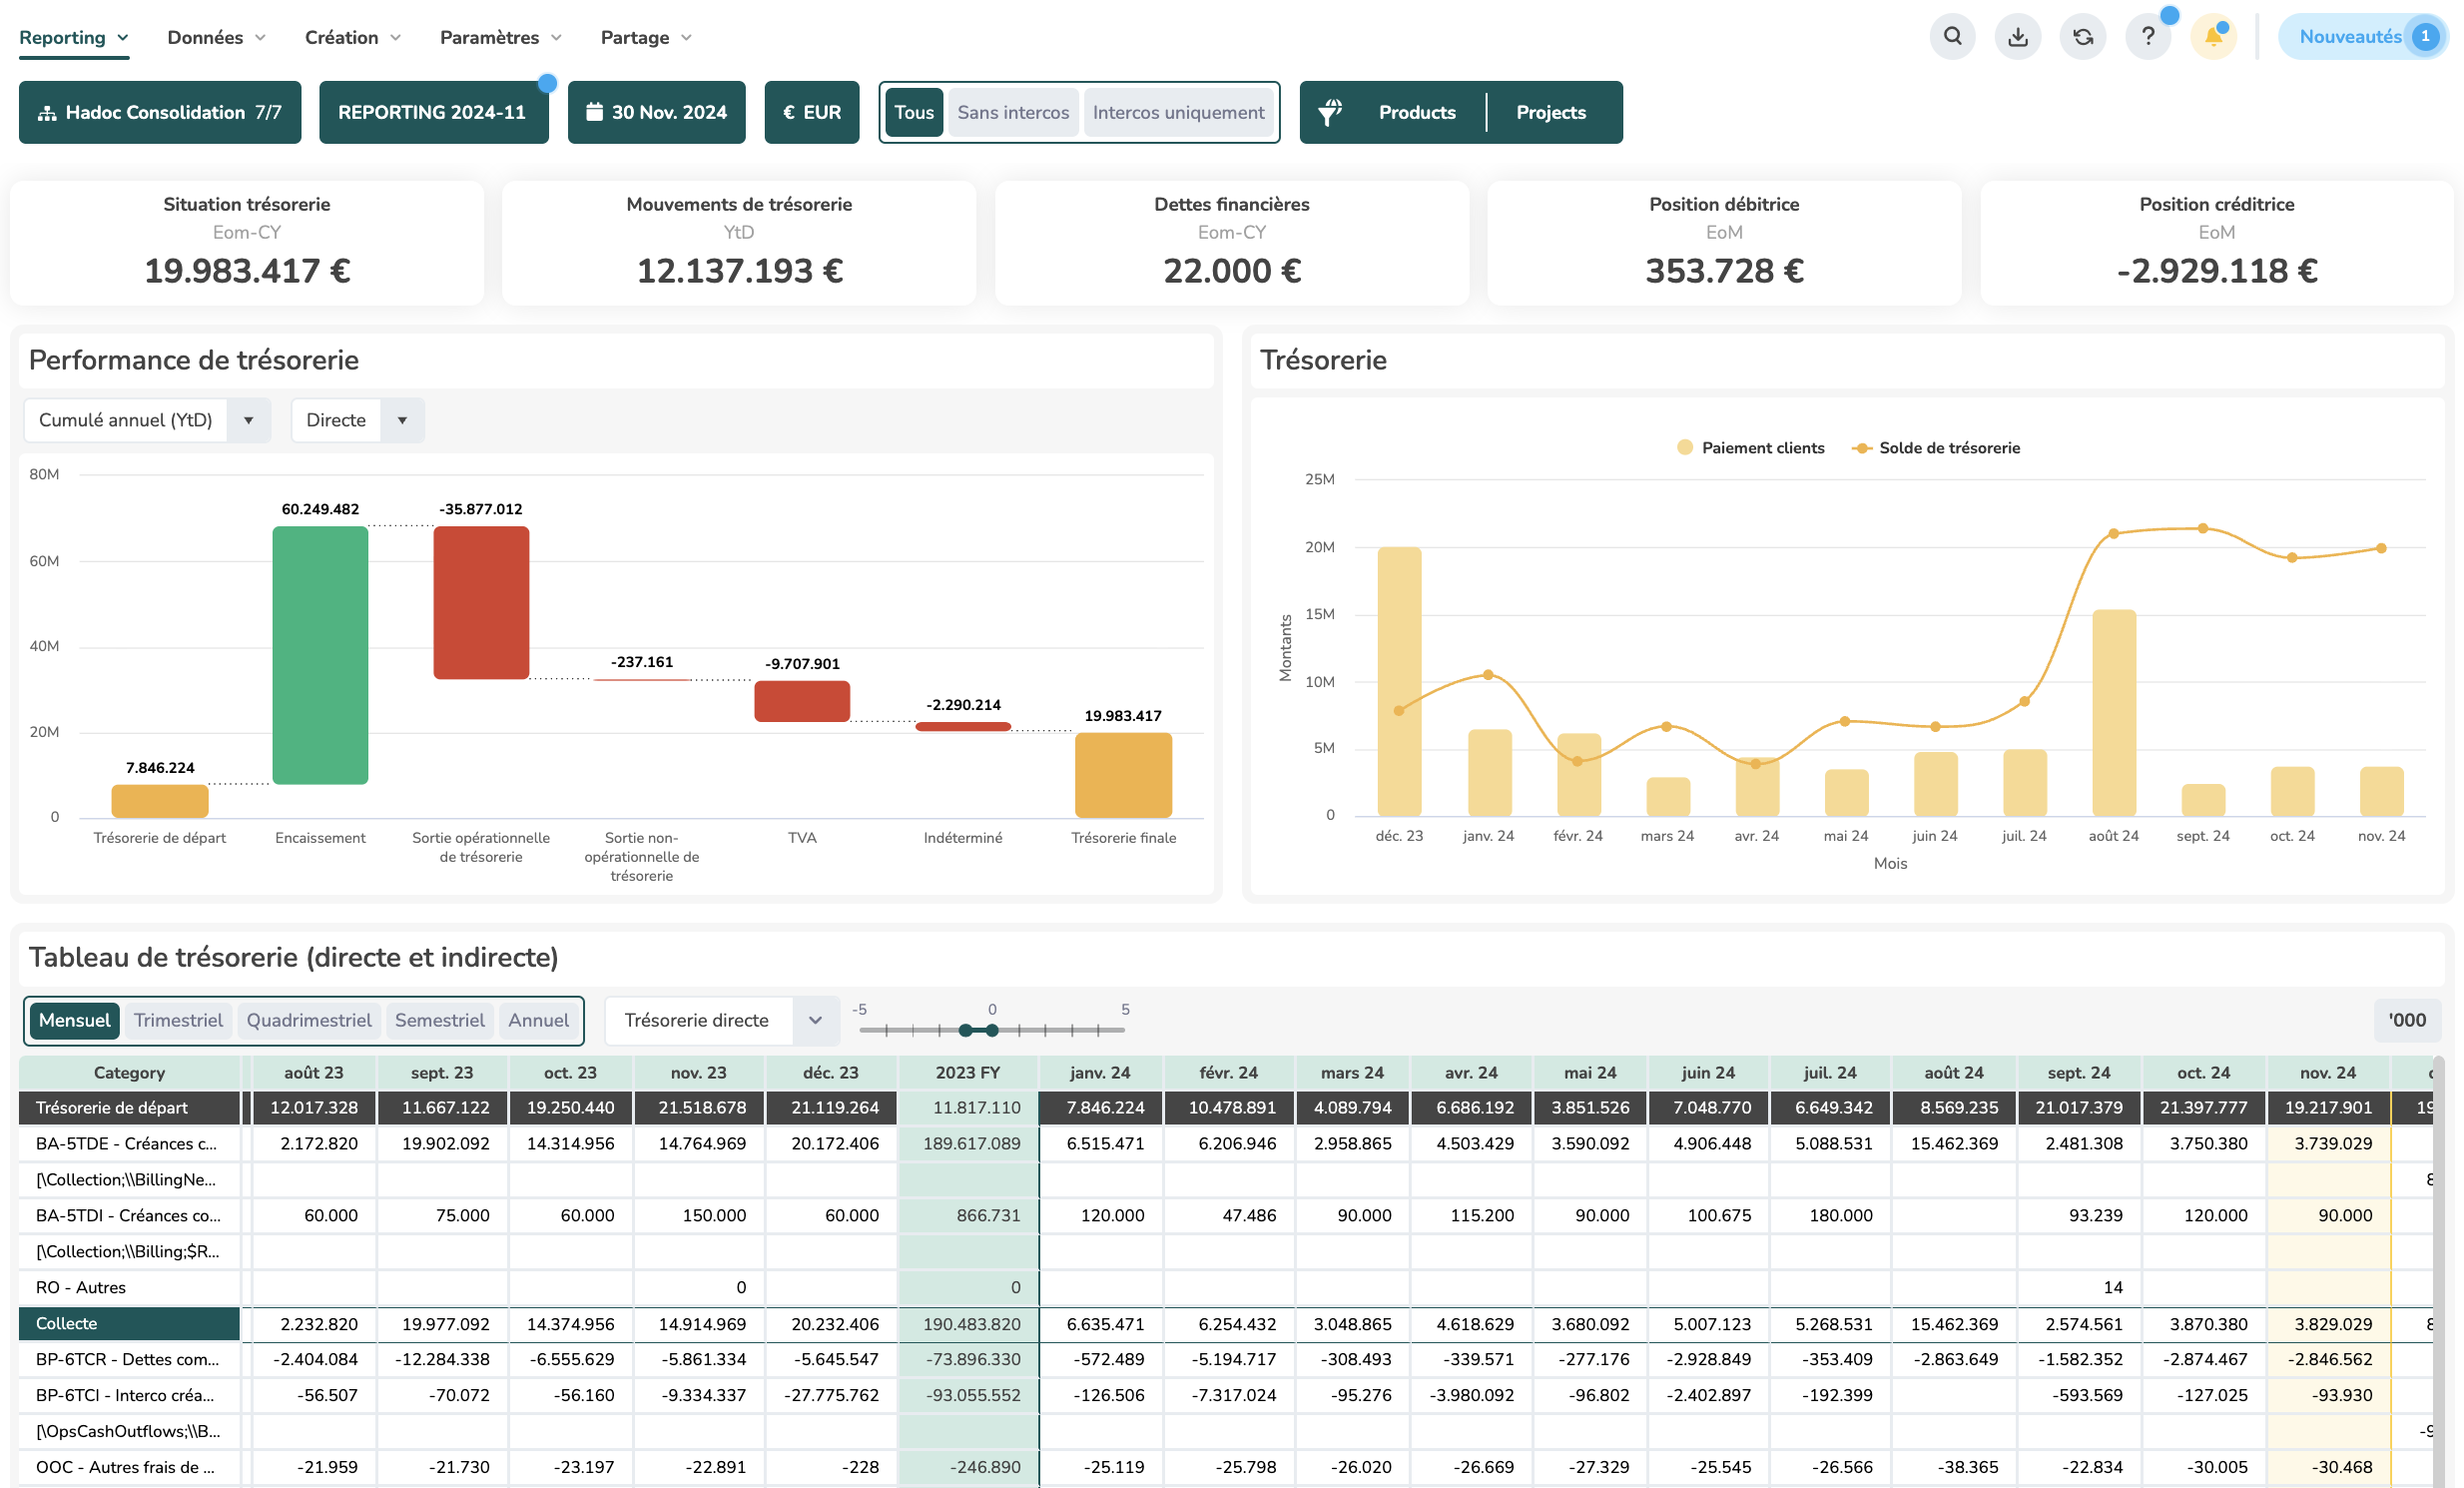Click the refresh sync icon
Image resolution: width=2464 pixels, height=1488 pixels.
click(2083, 37)
